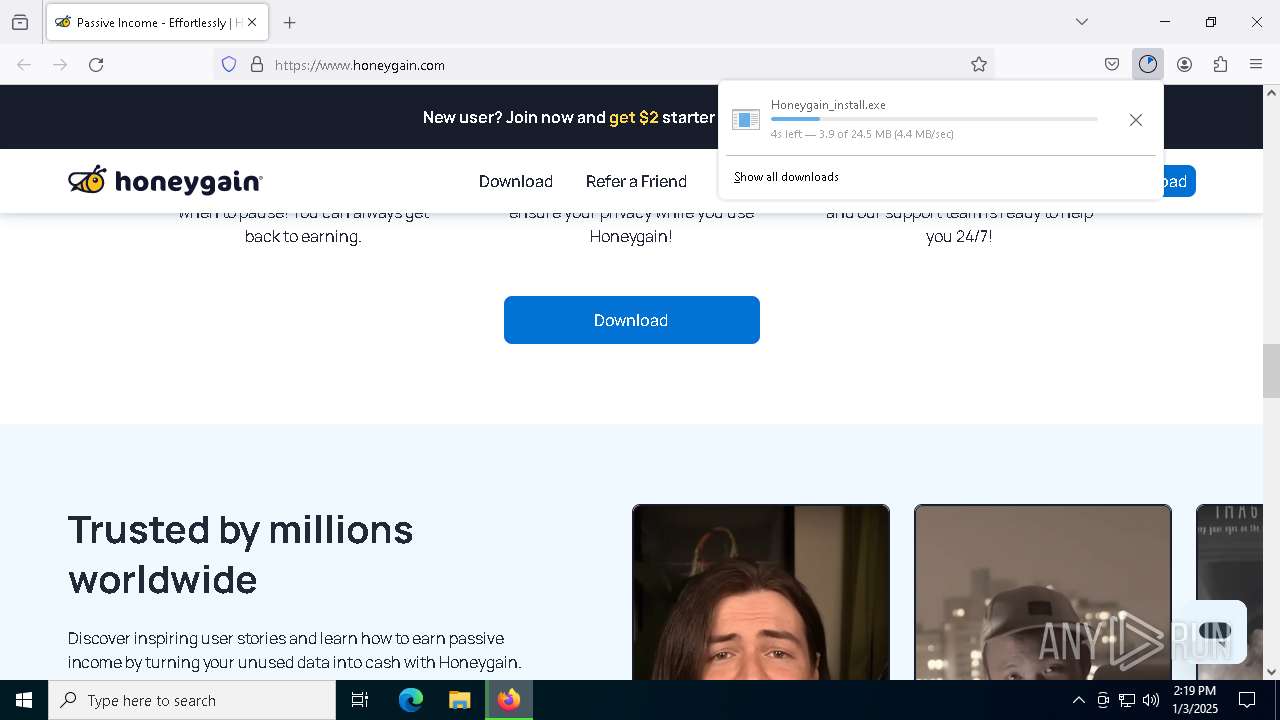
Task: Save page to Pocket
Action: point(1112,65)
